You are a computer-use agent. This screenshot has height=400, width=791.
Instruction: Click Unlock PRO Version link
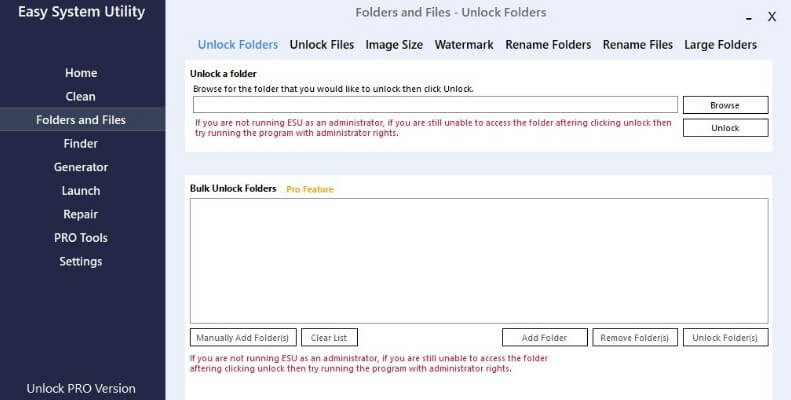coord(81,389)
